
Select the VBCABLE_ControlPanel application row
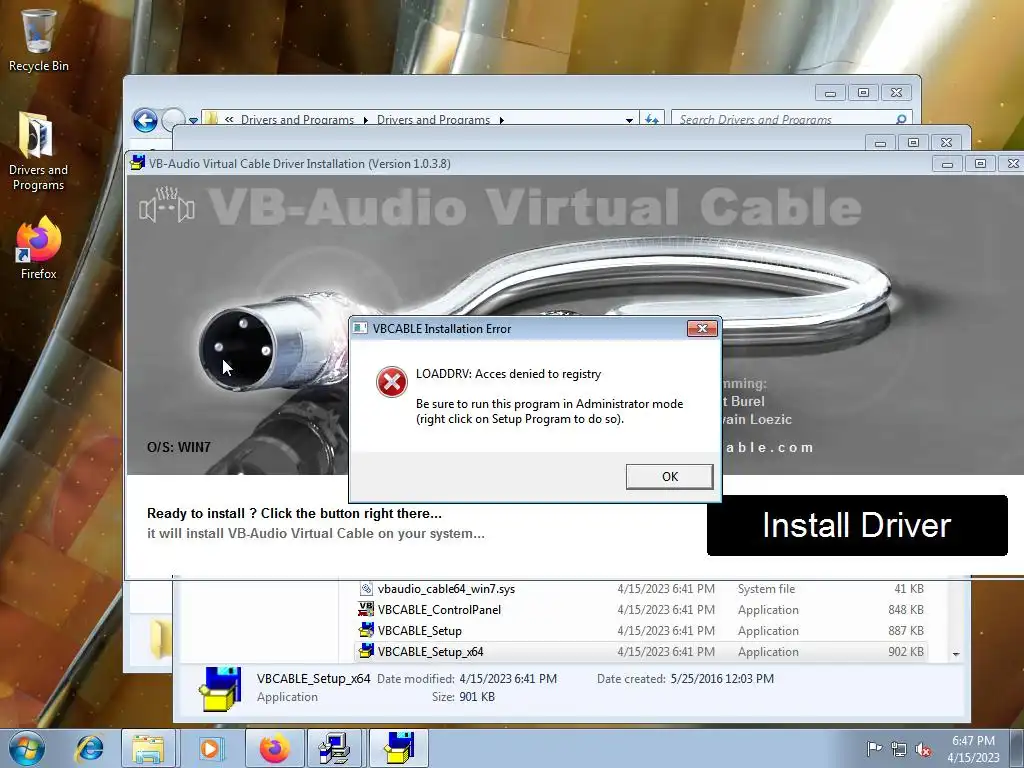click(642, 610)
